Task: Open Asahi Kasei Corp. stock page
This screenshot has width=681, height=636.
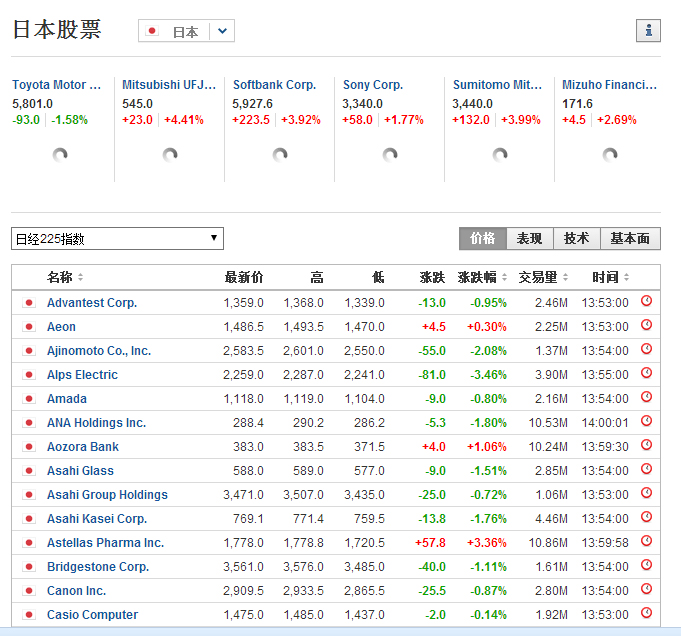Action: [x=97, y=519]
